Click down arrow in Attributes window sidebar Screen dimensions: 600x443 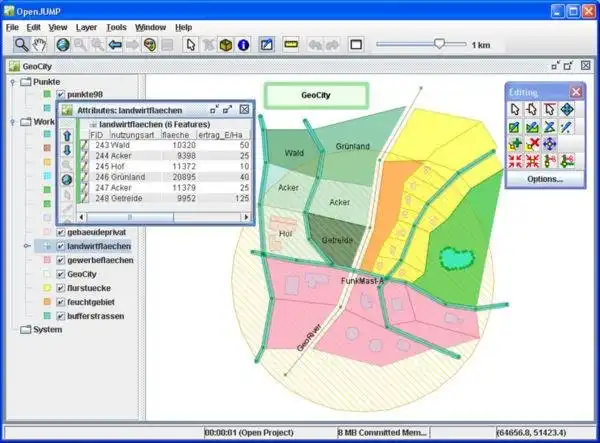pyautogui.click(x=67, y=150)
